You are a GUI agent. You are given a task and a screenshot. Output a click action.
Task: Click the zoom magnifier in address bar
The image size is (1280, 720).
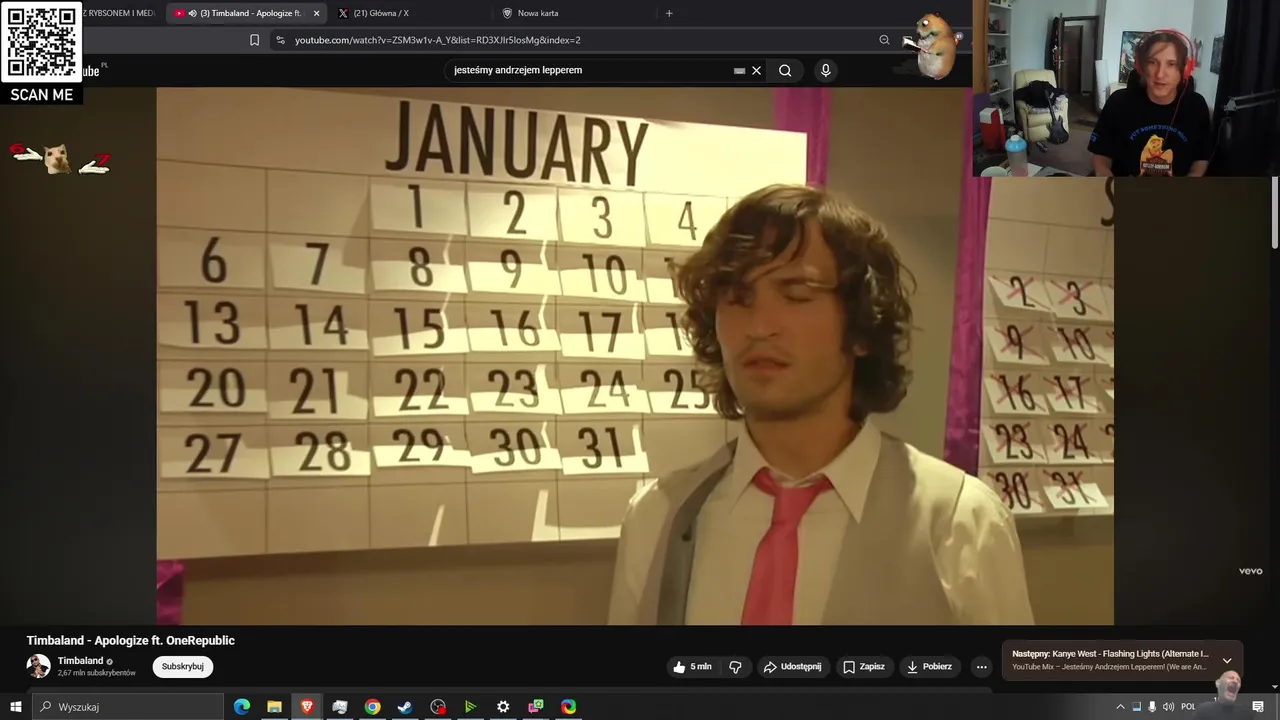click(x=884, y=40)
